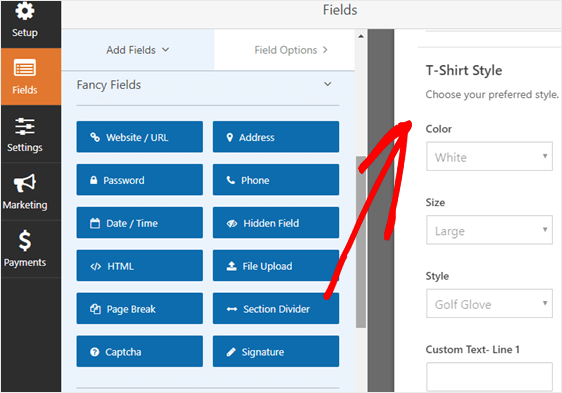Click the scrollbar up arrow
Screen dimensions: 562x393
tap(361, 36)
